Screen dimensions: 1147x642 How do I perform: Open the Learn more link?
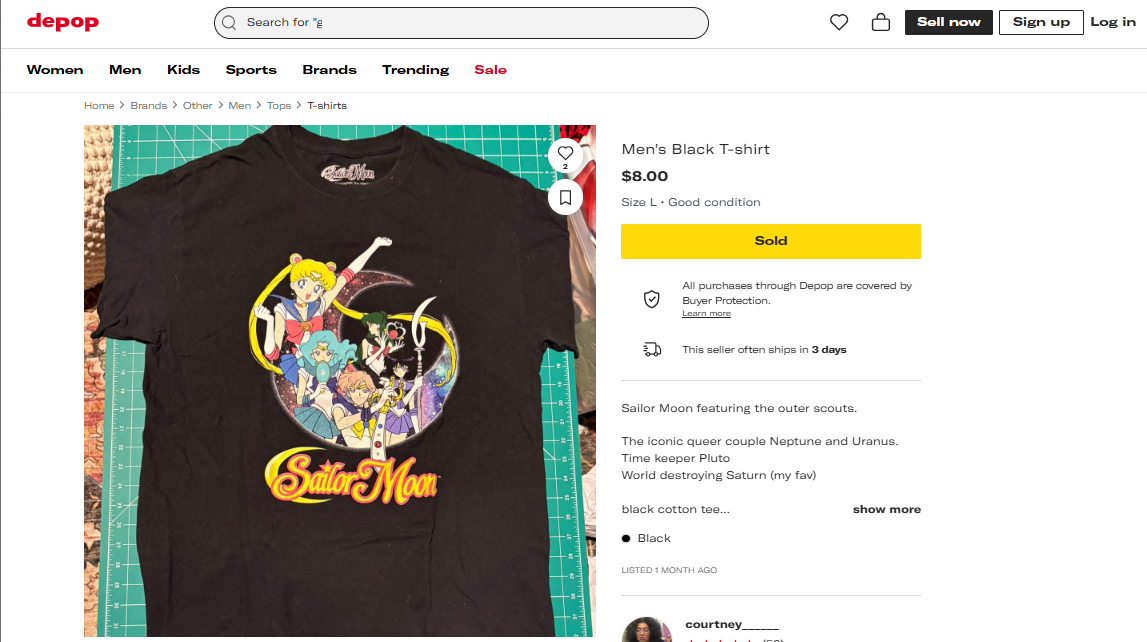click(x=706, y=314)
